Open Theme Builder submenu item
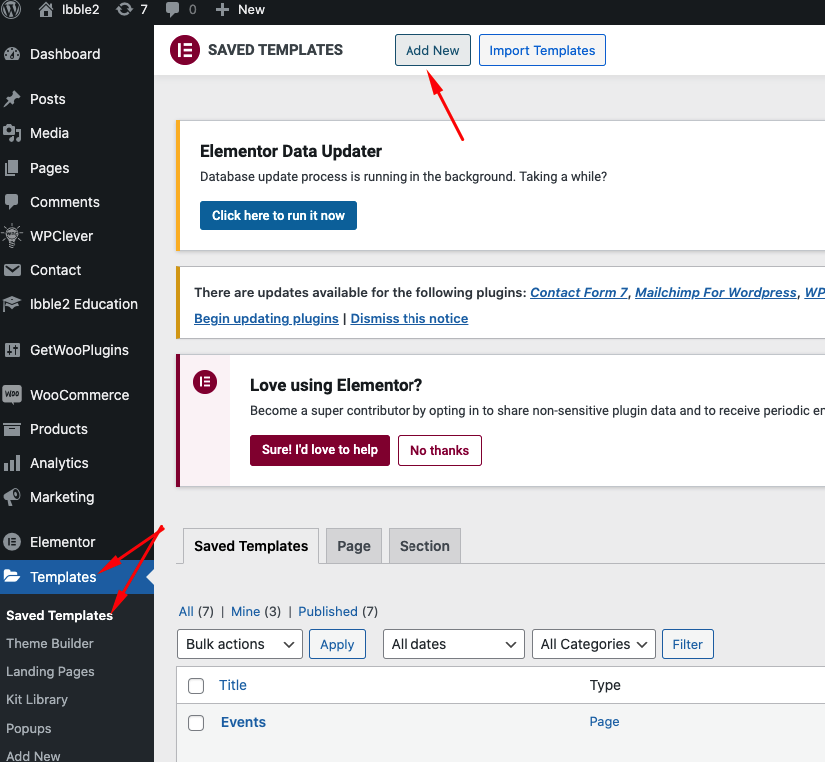Screen dimensions: 825x762 click(49, 643)
